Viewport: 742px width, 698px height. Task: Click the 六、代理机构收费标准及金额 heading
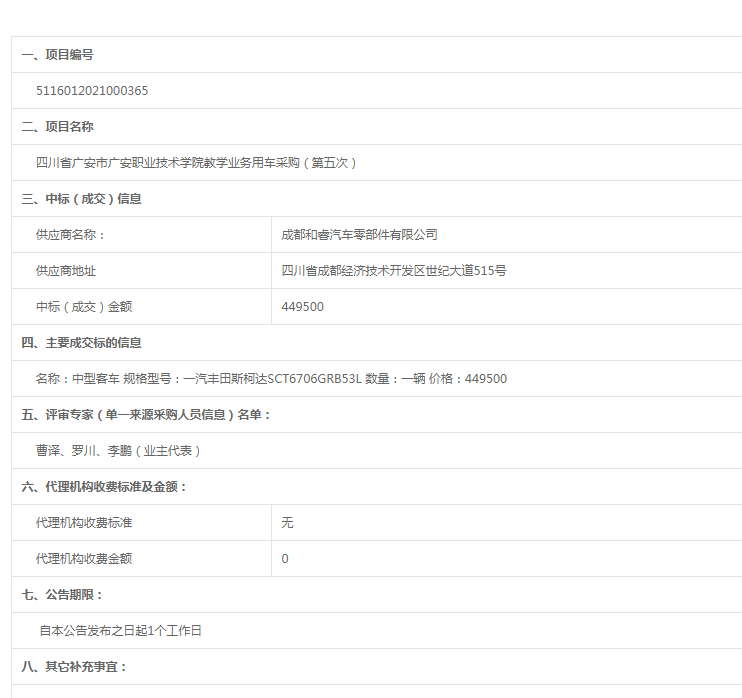tap(105, 487)
